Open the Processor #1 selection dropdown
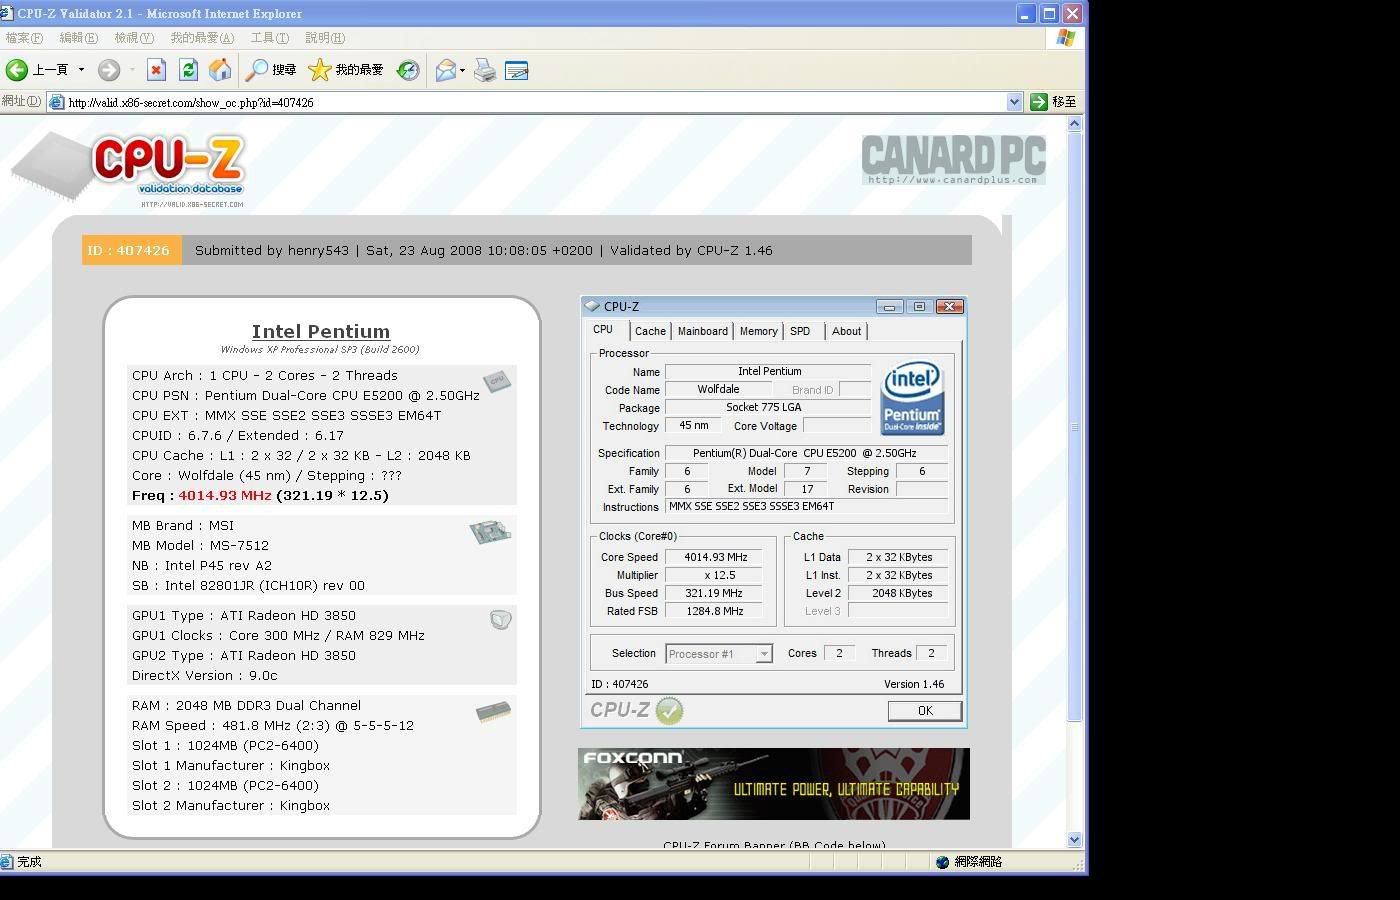The height and width of the screenshot is (900, 1400). pyautogui.click(x=719, y=654)
